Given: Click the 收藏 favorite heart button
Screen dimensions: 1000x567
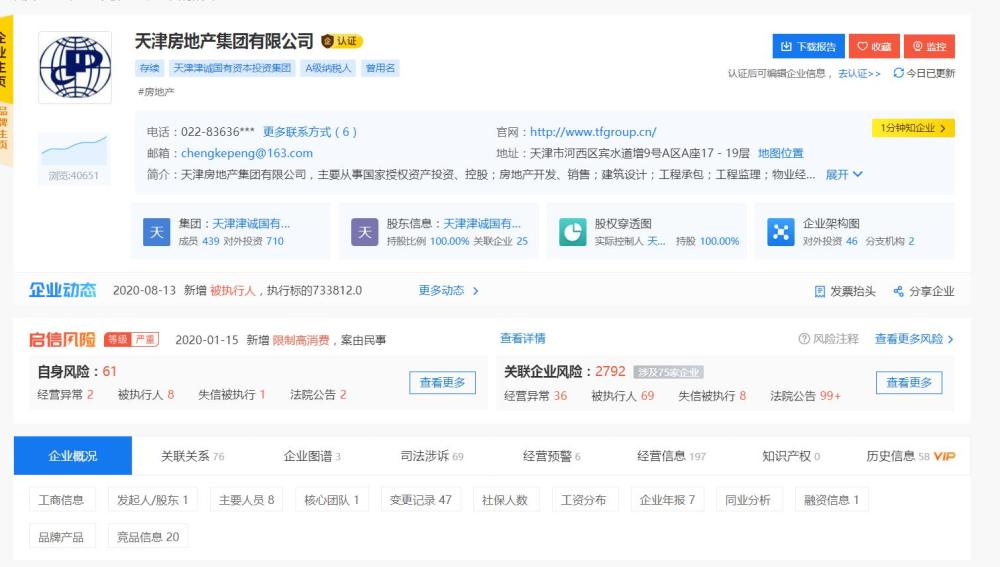Looking at the screenshot, I should [x=874, y=47].
